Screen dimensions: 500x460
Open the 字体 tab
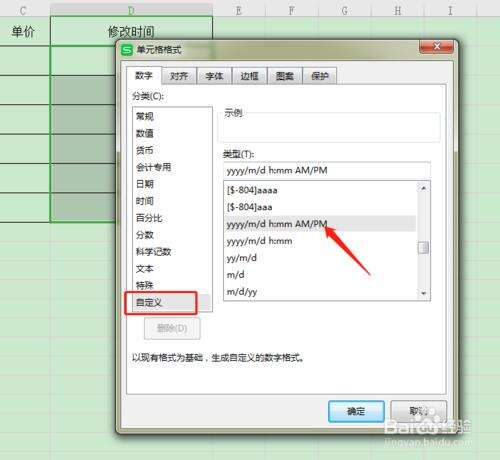pyautogui.click(x=214, y=76)
